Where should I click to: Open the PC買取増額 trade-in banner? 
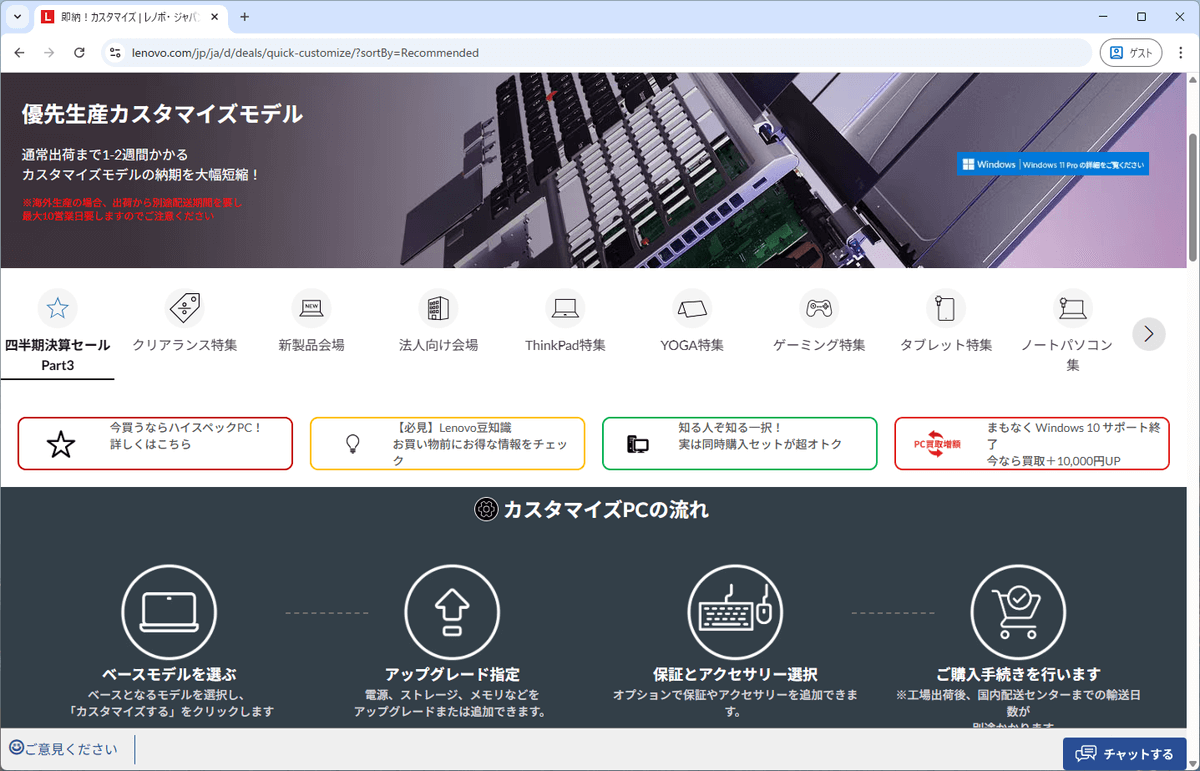click(1032, 443)
